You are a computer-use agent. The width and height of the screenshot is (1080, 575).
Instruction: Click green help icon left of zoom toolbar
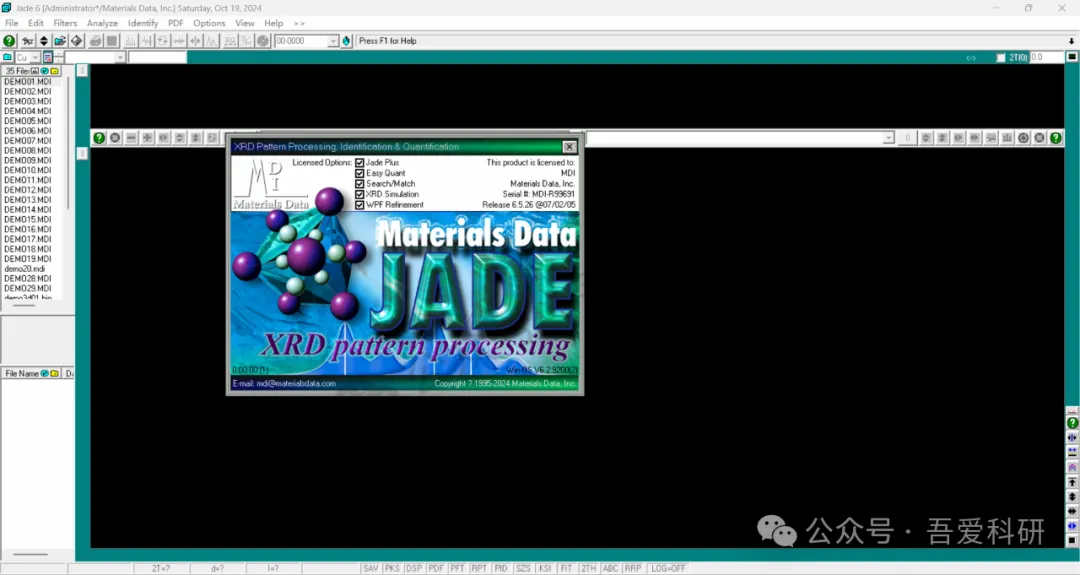(99, 138)
